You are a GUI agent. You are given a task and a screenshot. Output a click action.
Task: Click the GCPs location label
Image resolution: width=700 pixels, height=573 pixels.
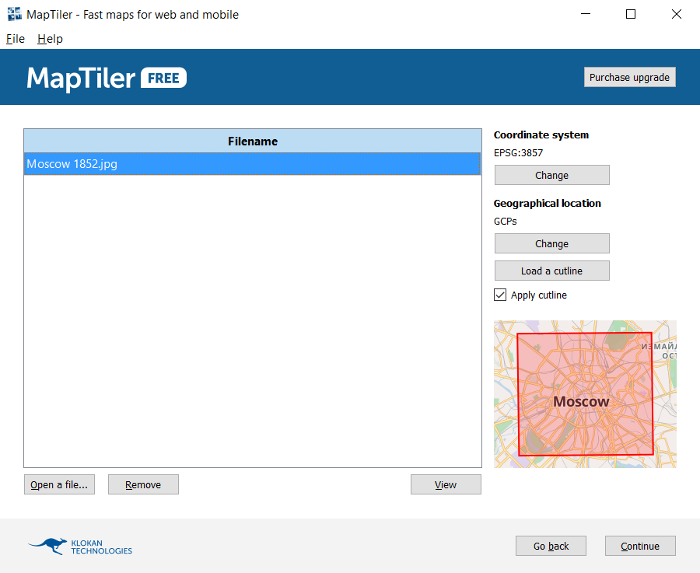[505, 221]
